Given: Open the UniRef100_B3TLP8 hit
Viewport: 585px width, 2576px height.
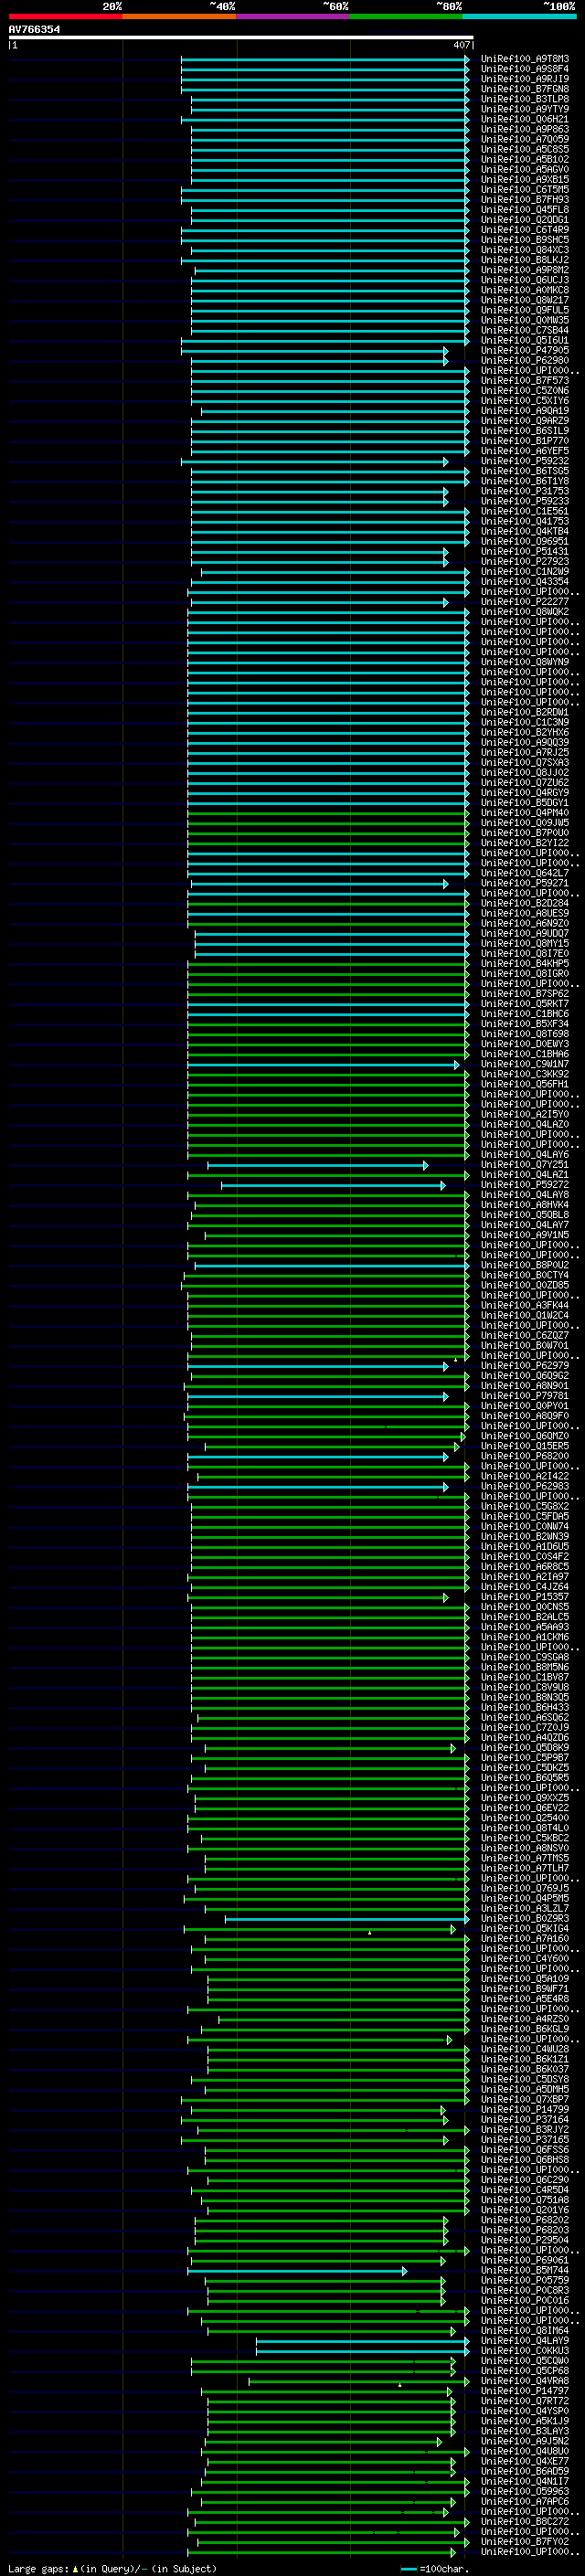Looking at the screenshot, I should tap(525, 99).
